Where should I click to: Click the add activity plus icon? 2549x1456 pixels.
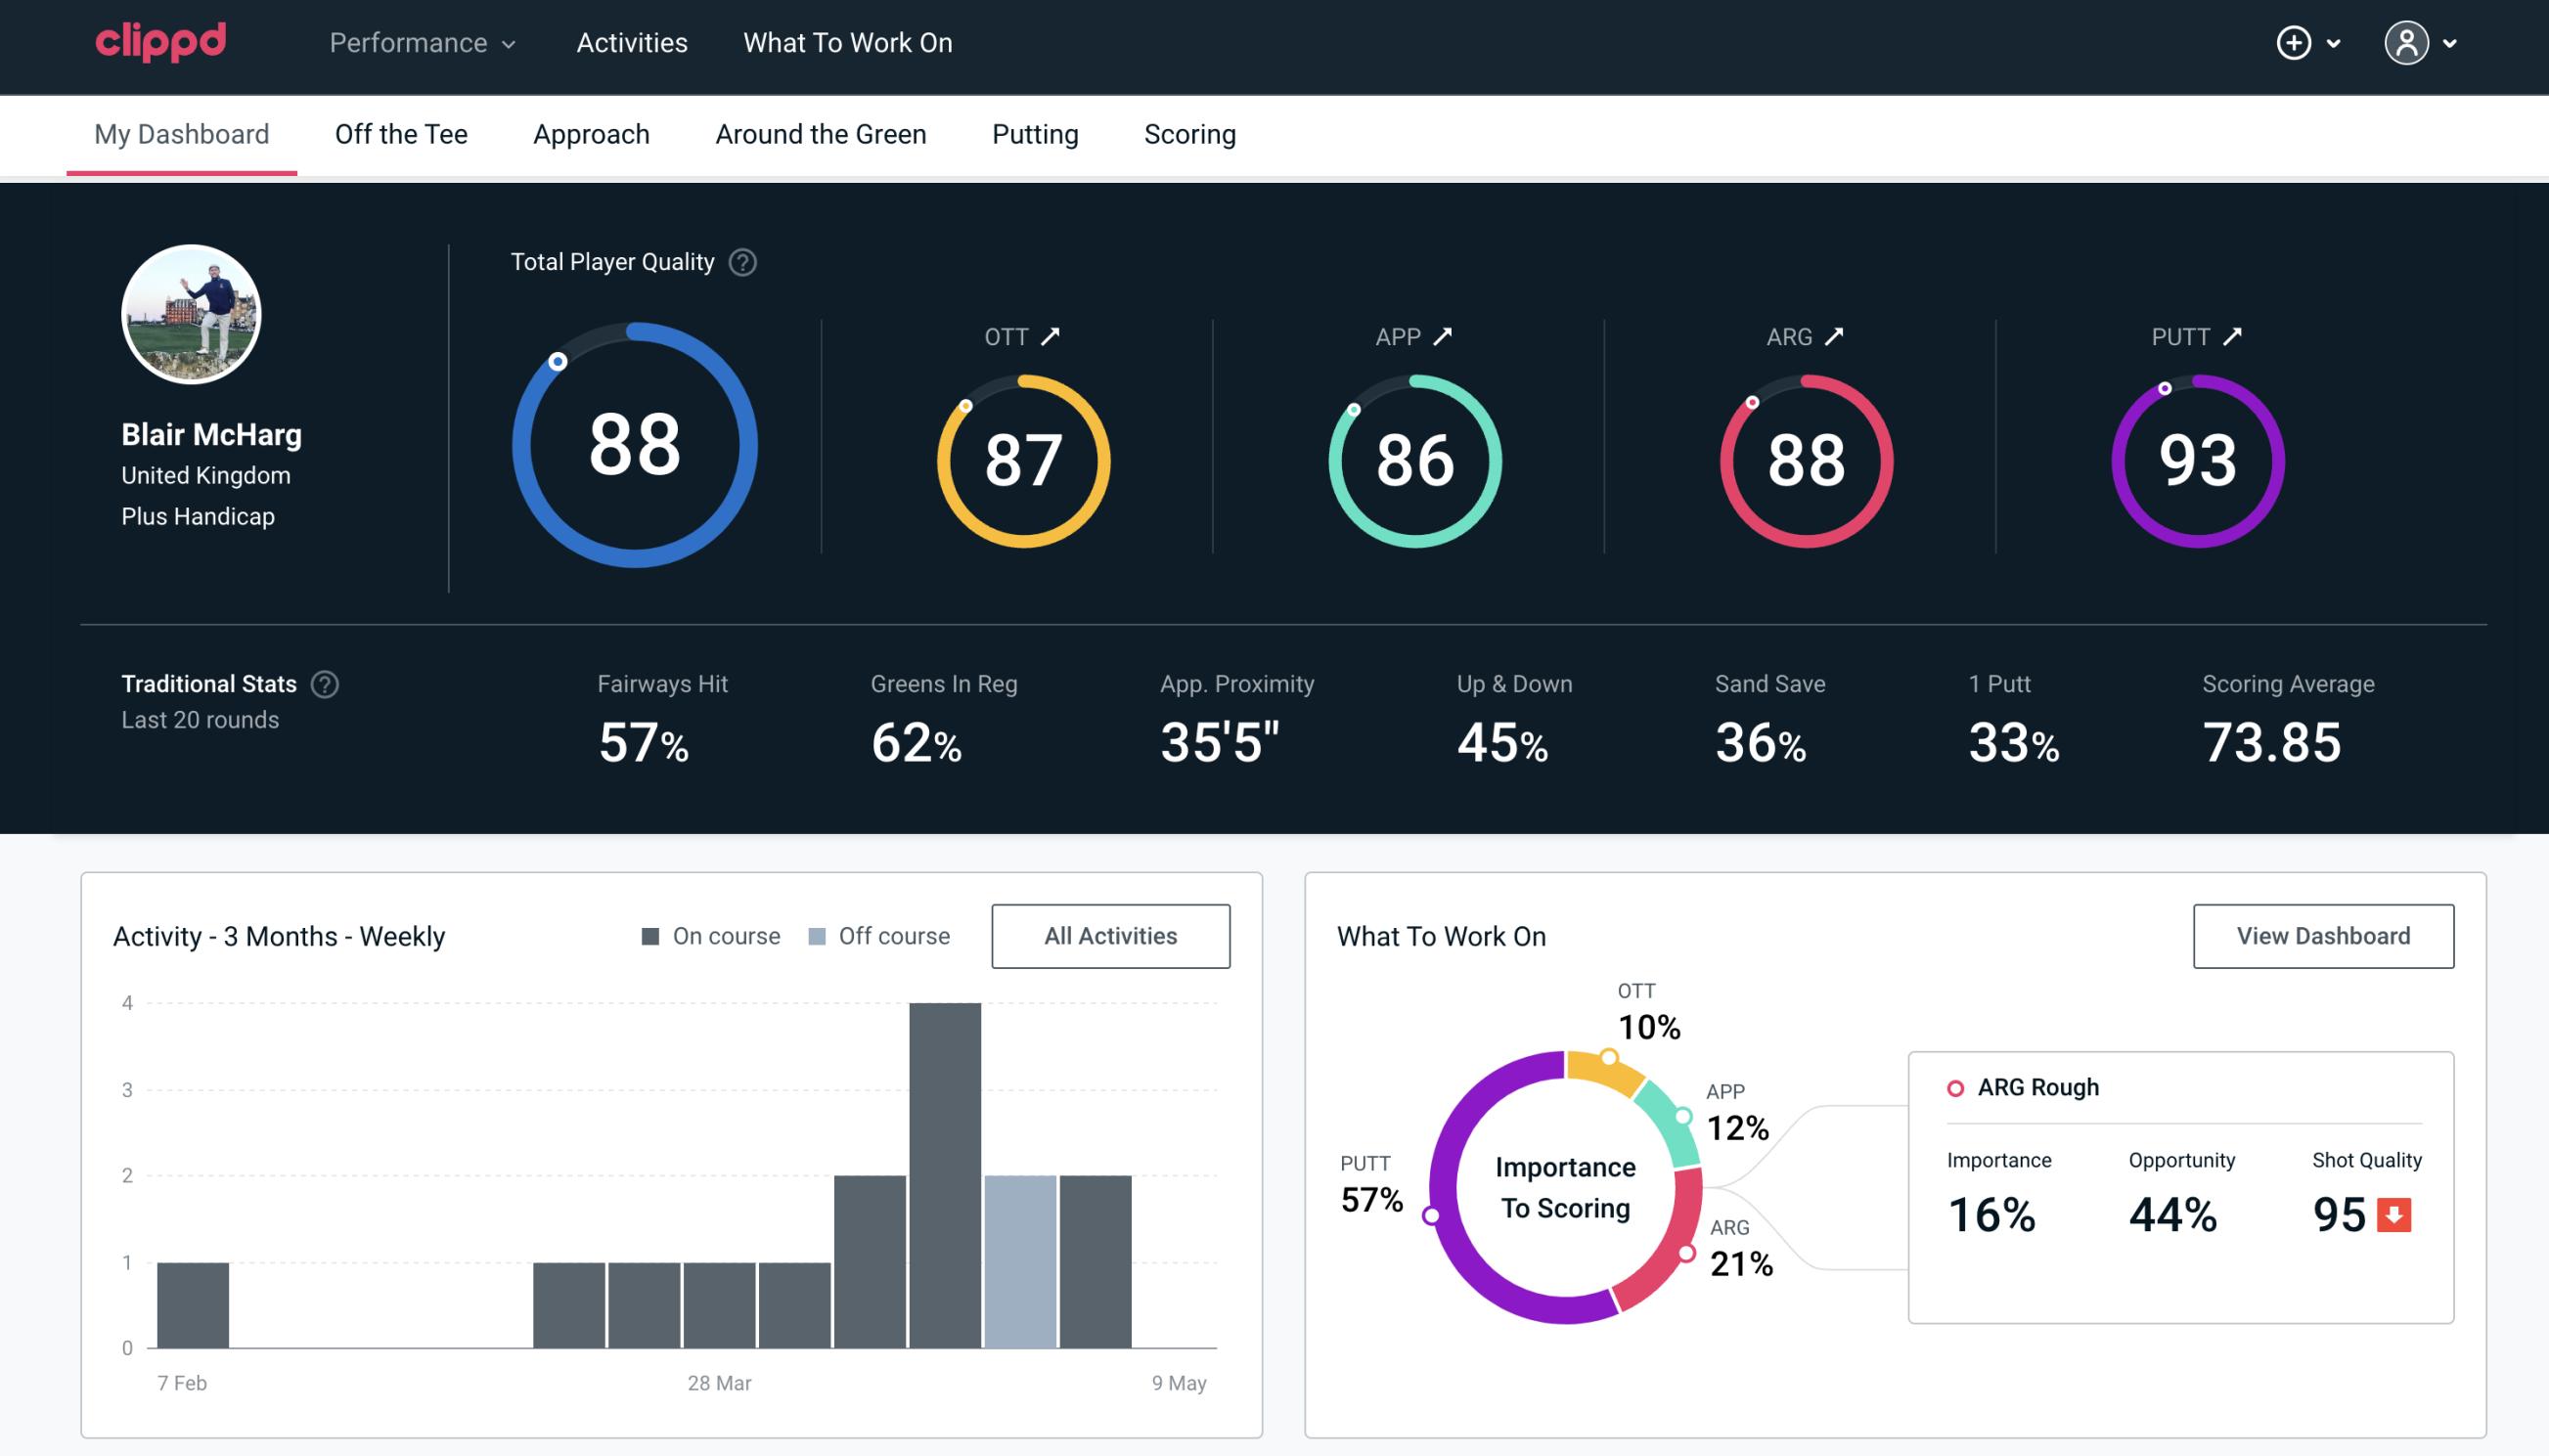(2297, 44)
